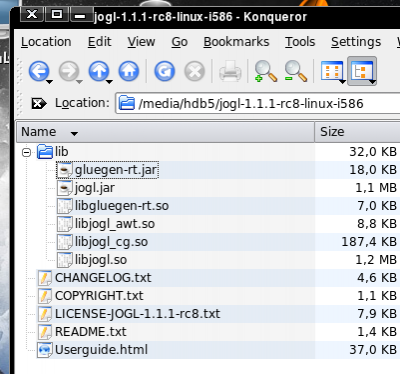The width and height of the screenshot is (400, 374).
Task: Click the libgluegen-rt.so library file icon
Action: [x=64, y=206]
